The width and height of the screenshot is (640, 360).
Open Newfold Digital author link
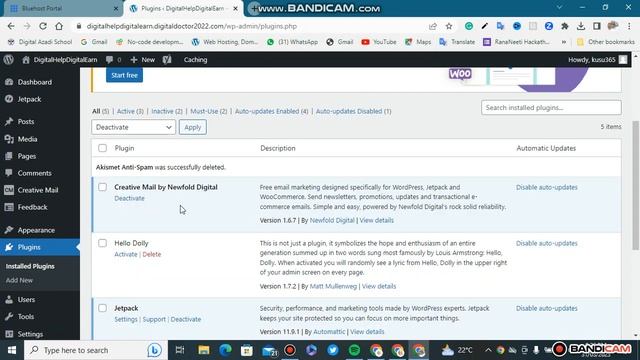(332, 220)
